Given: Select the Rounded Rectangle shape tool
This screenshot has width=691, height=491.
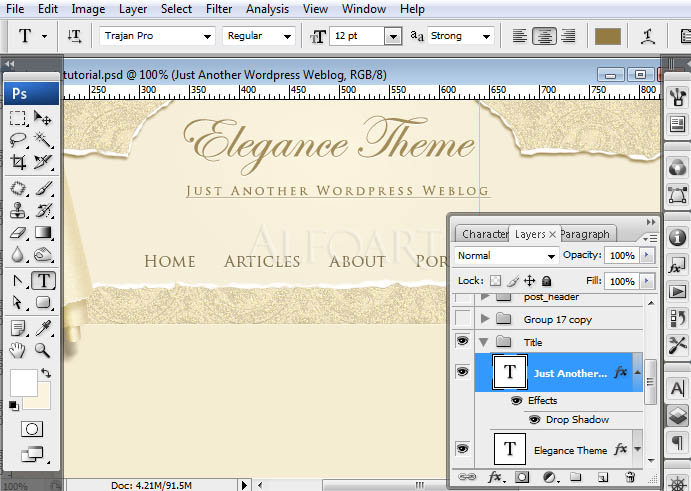Looking at the screenshot, I should (43, 302).
